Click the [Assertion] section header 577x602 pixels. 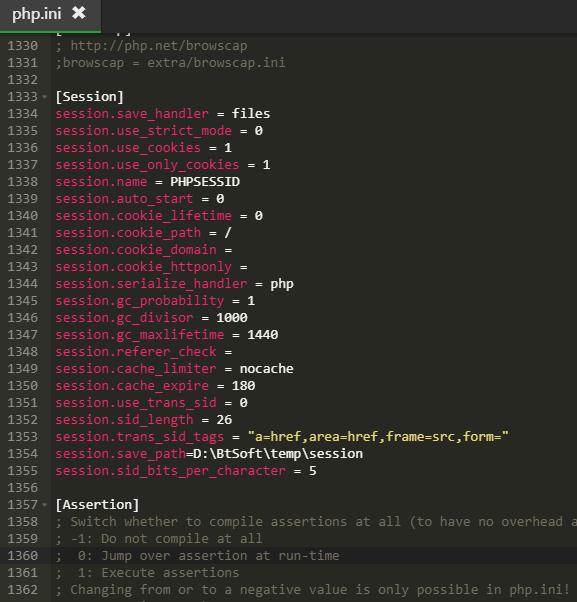point(97,505)
